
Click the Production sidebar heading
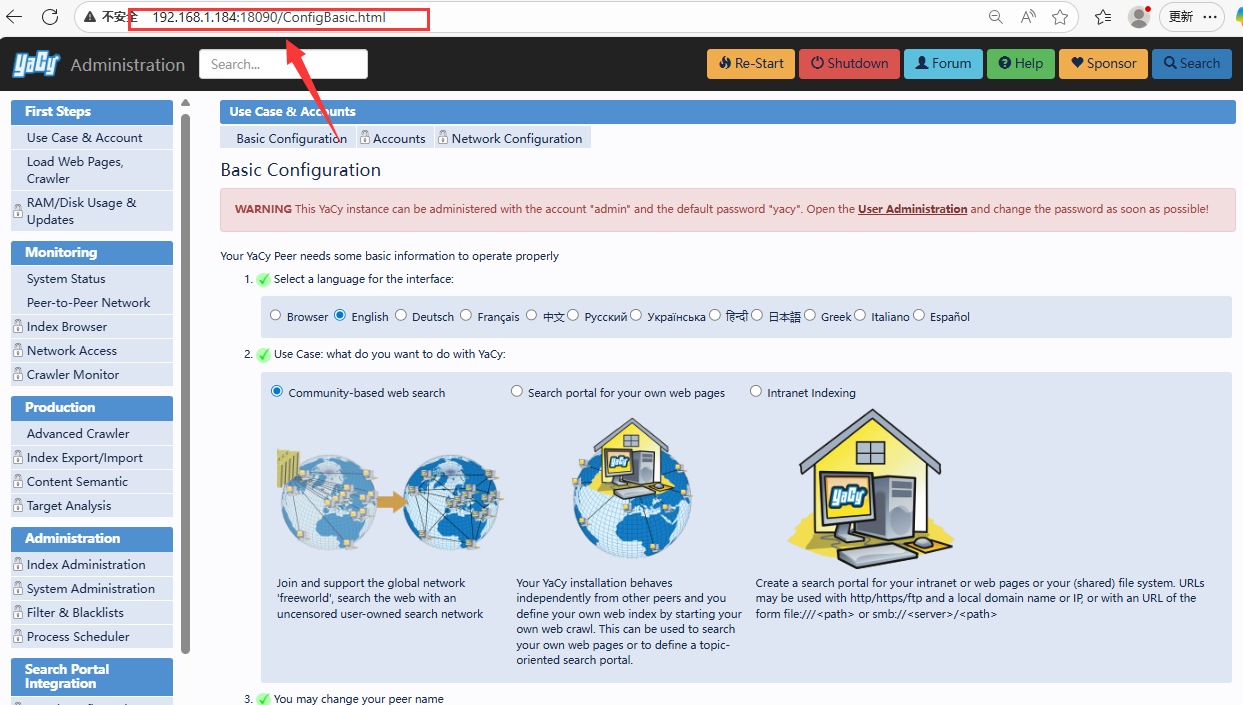(x=92, y=407)
